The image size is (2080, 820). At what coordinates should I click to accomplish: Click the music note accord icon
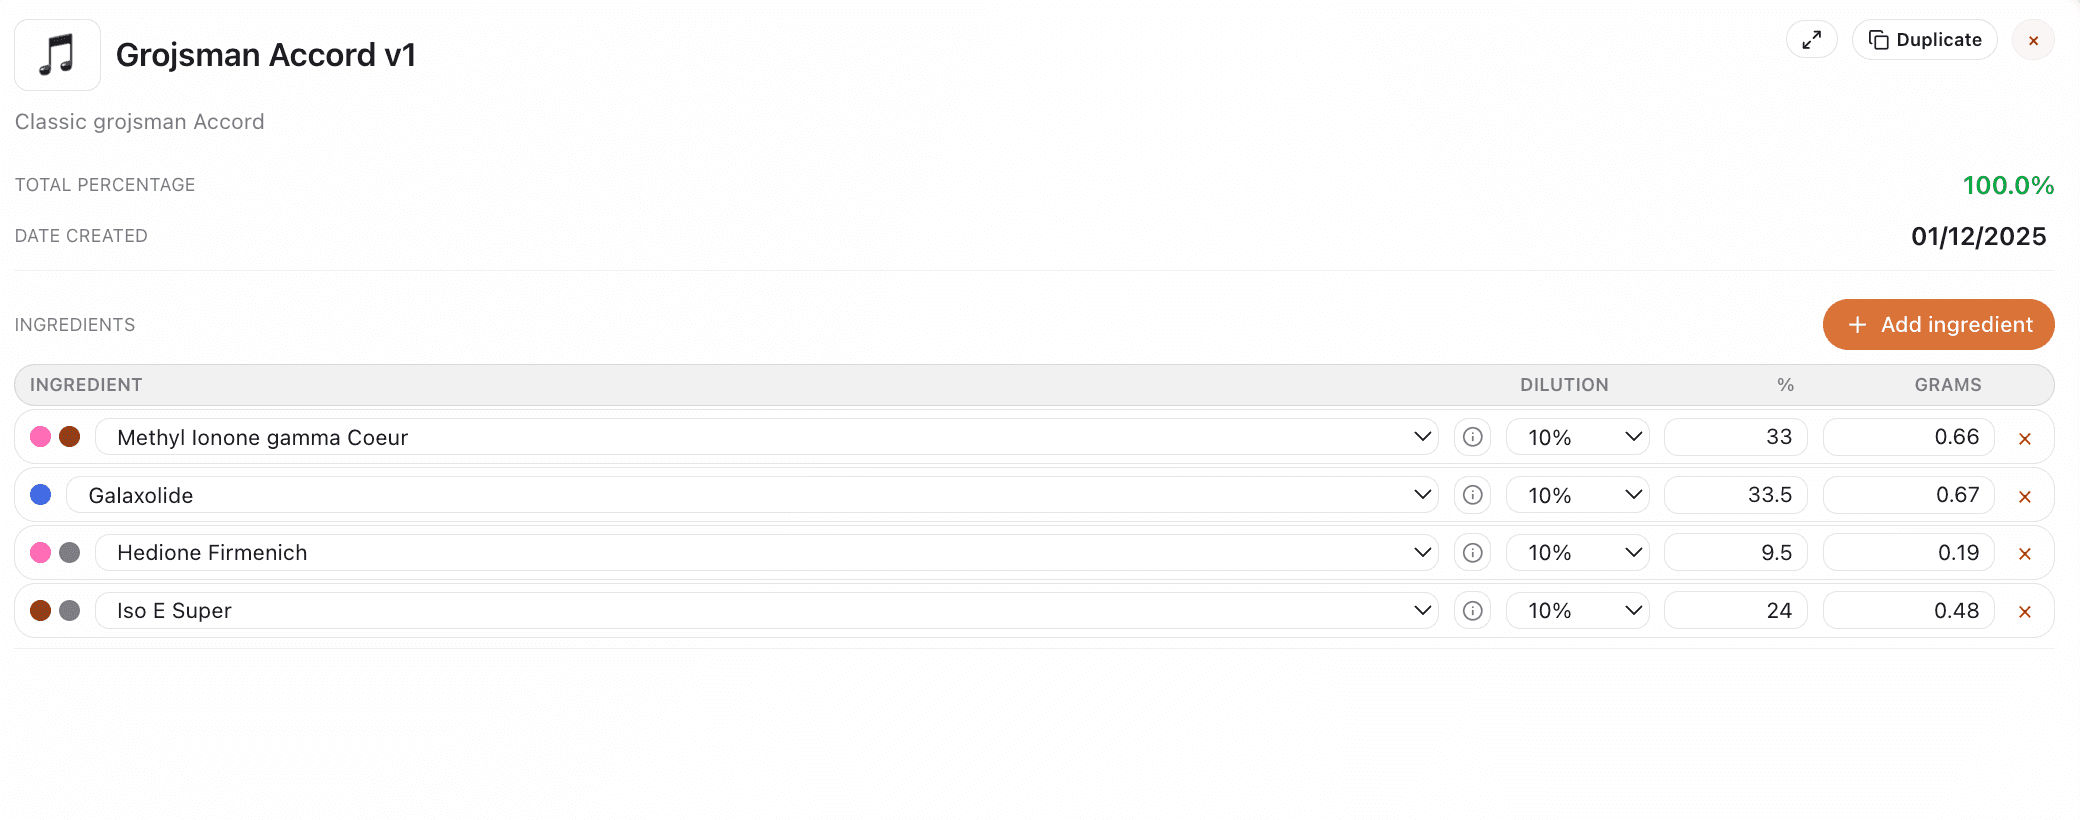pos(56,55)
